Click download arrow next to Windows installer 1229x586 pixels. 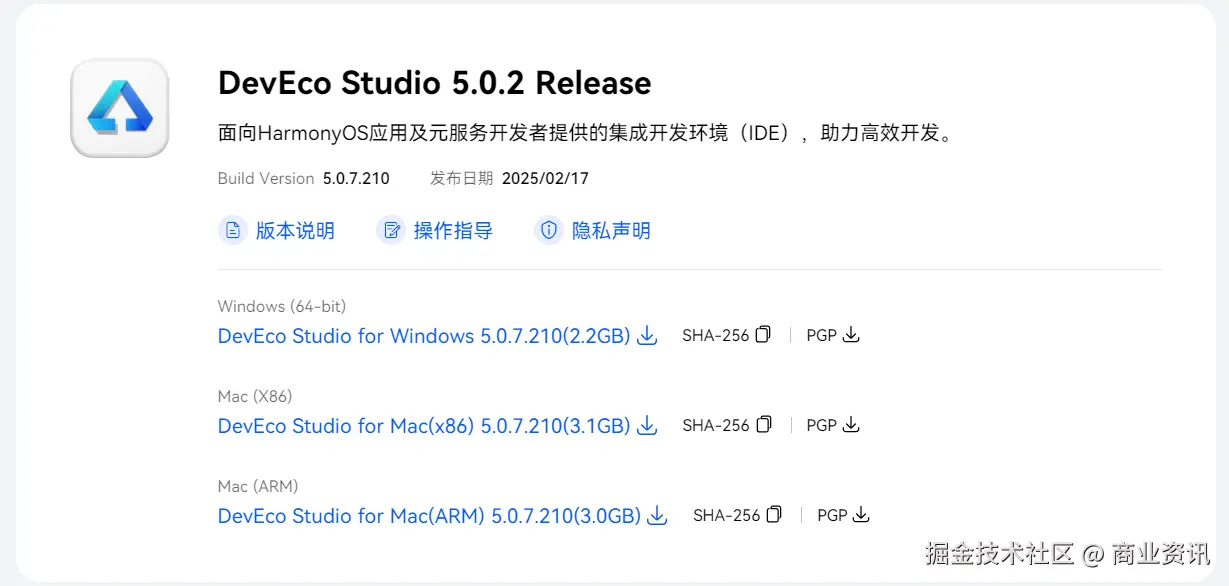(x=647, y=336)
